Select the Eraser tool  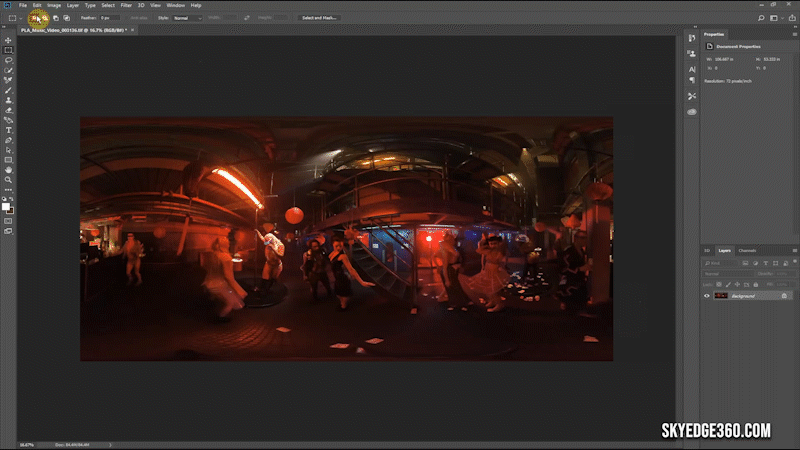[8, 110]
